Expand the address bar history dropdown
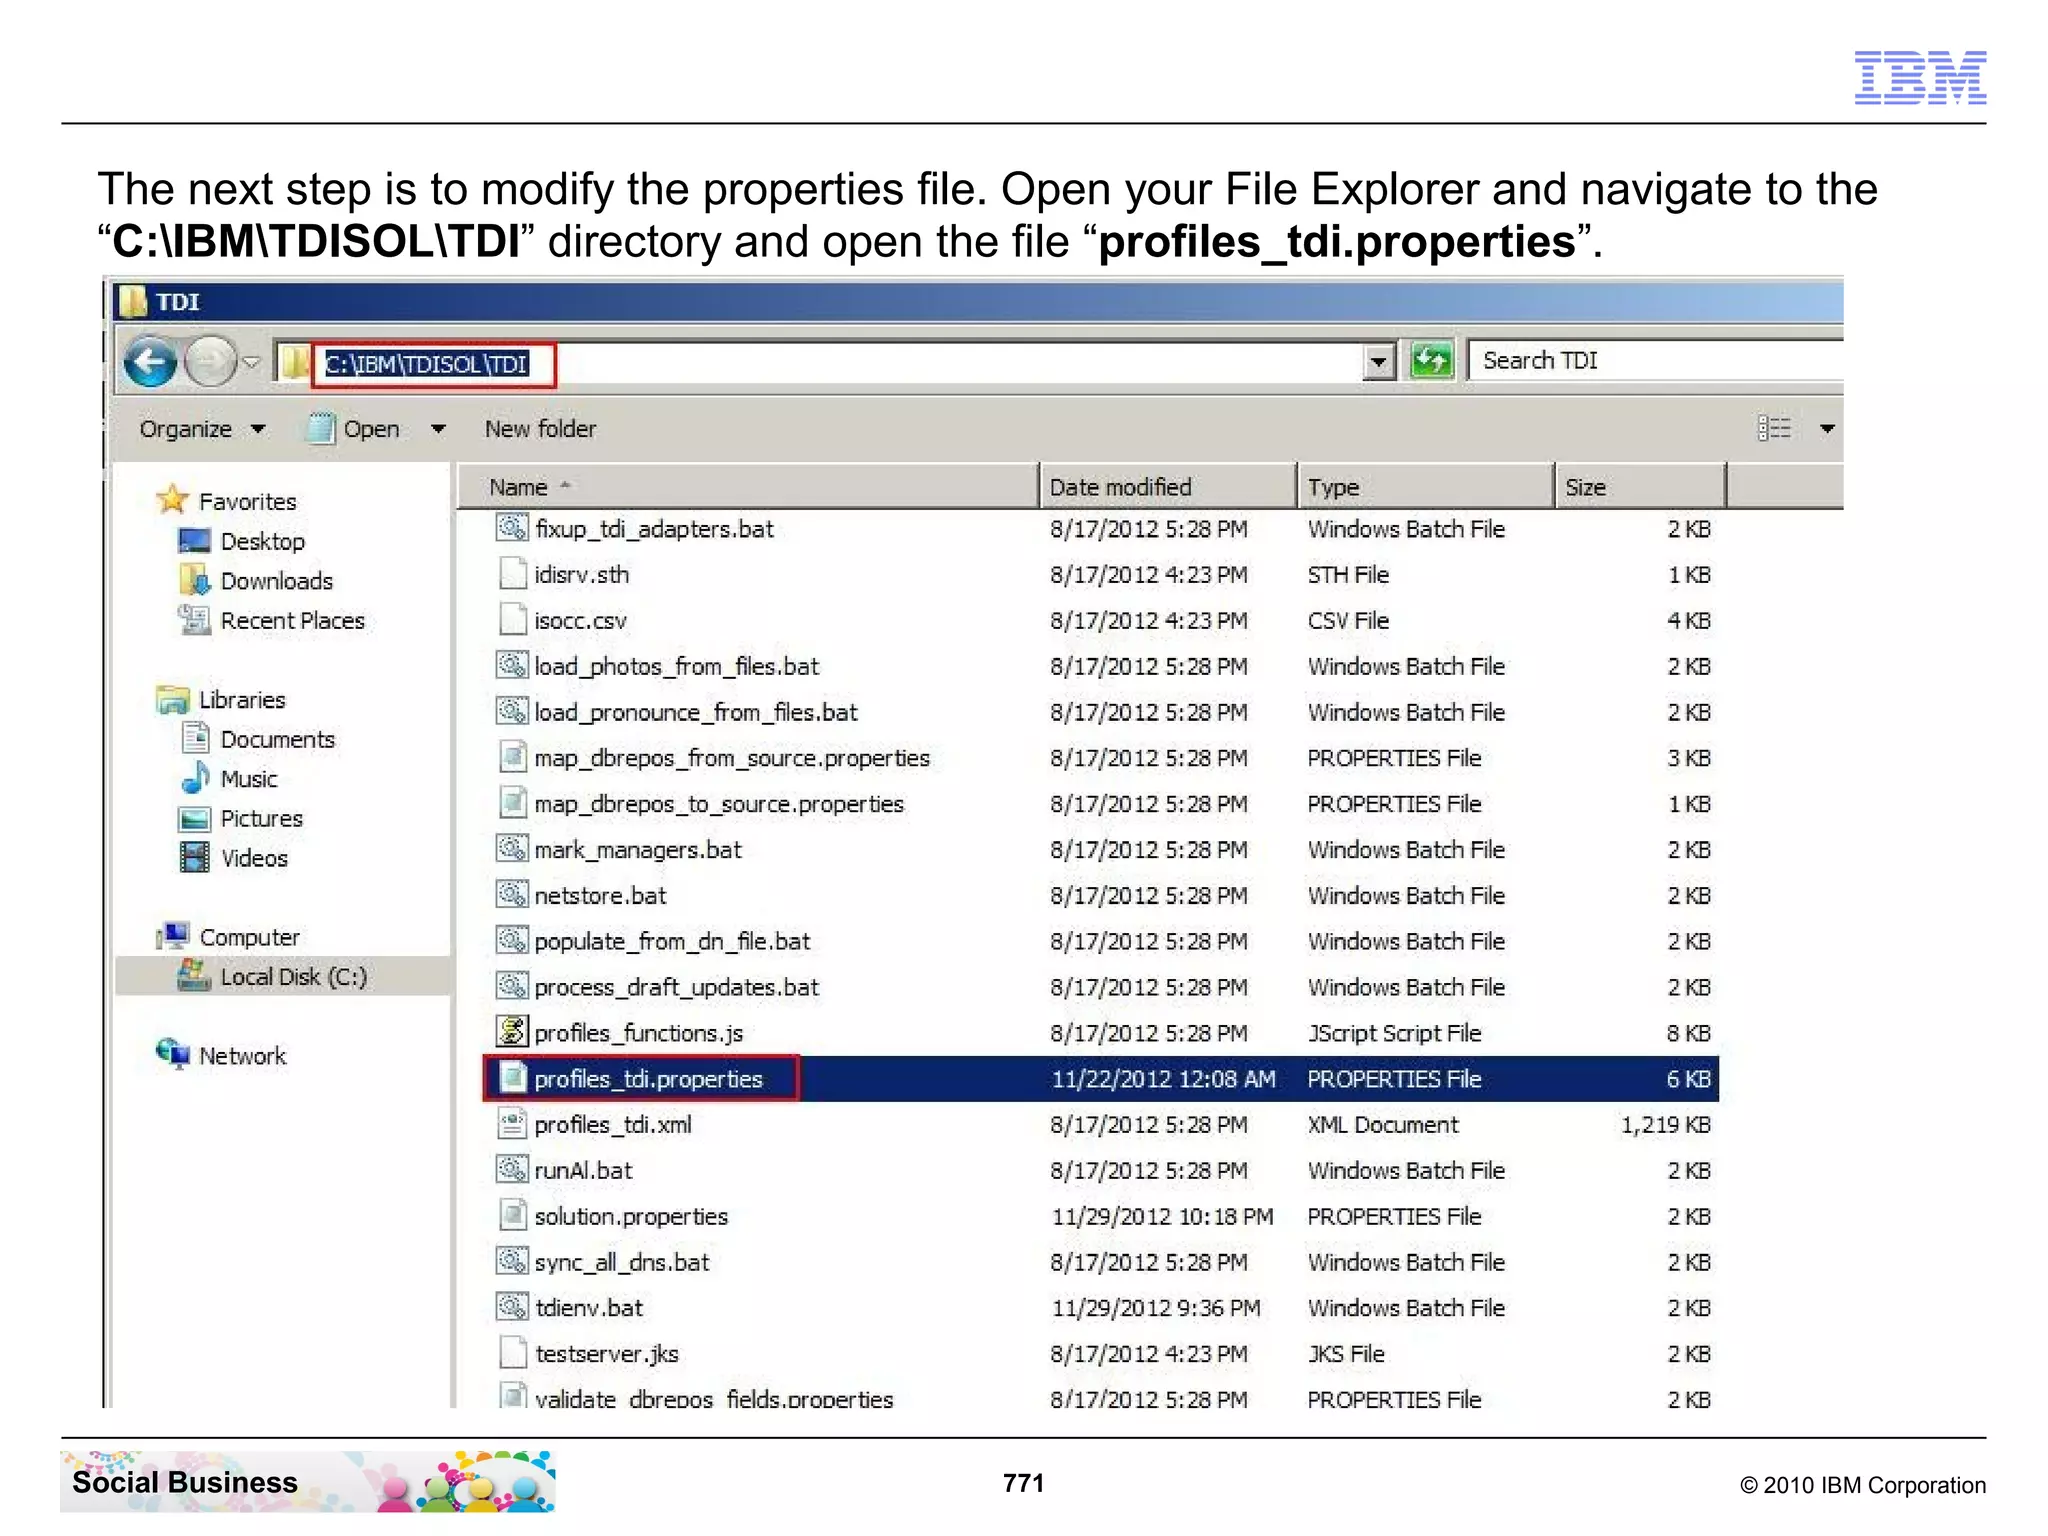The image size is (2048, 1536). [1379, 361]
